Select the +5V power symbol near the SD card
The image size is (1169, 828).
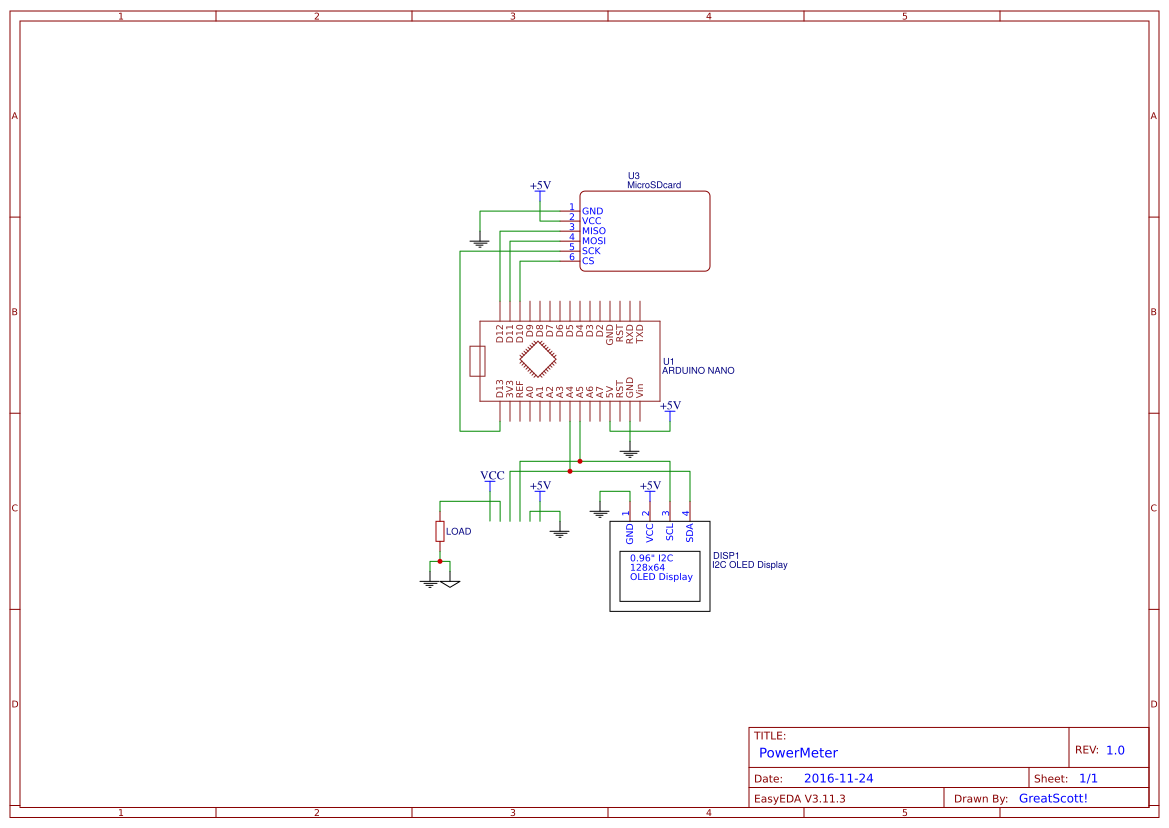pyautogui.click(x=539, y=186)
